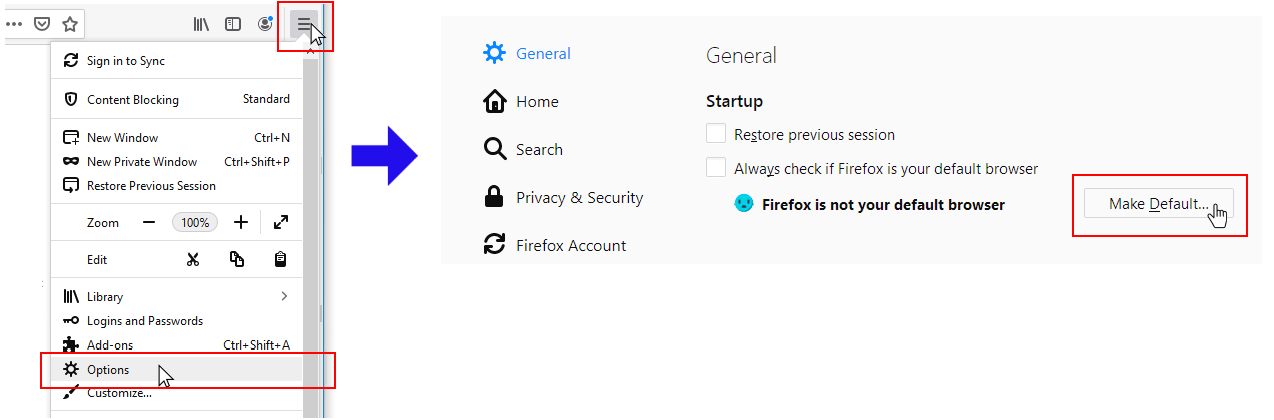
Task: Toggle the sidebar view icon
Action: 232,24
